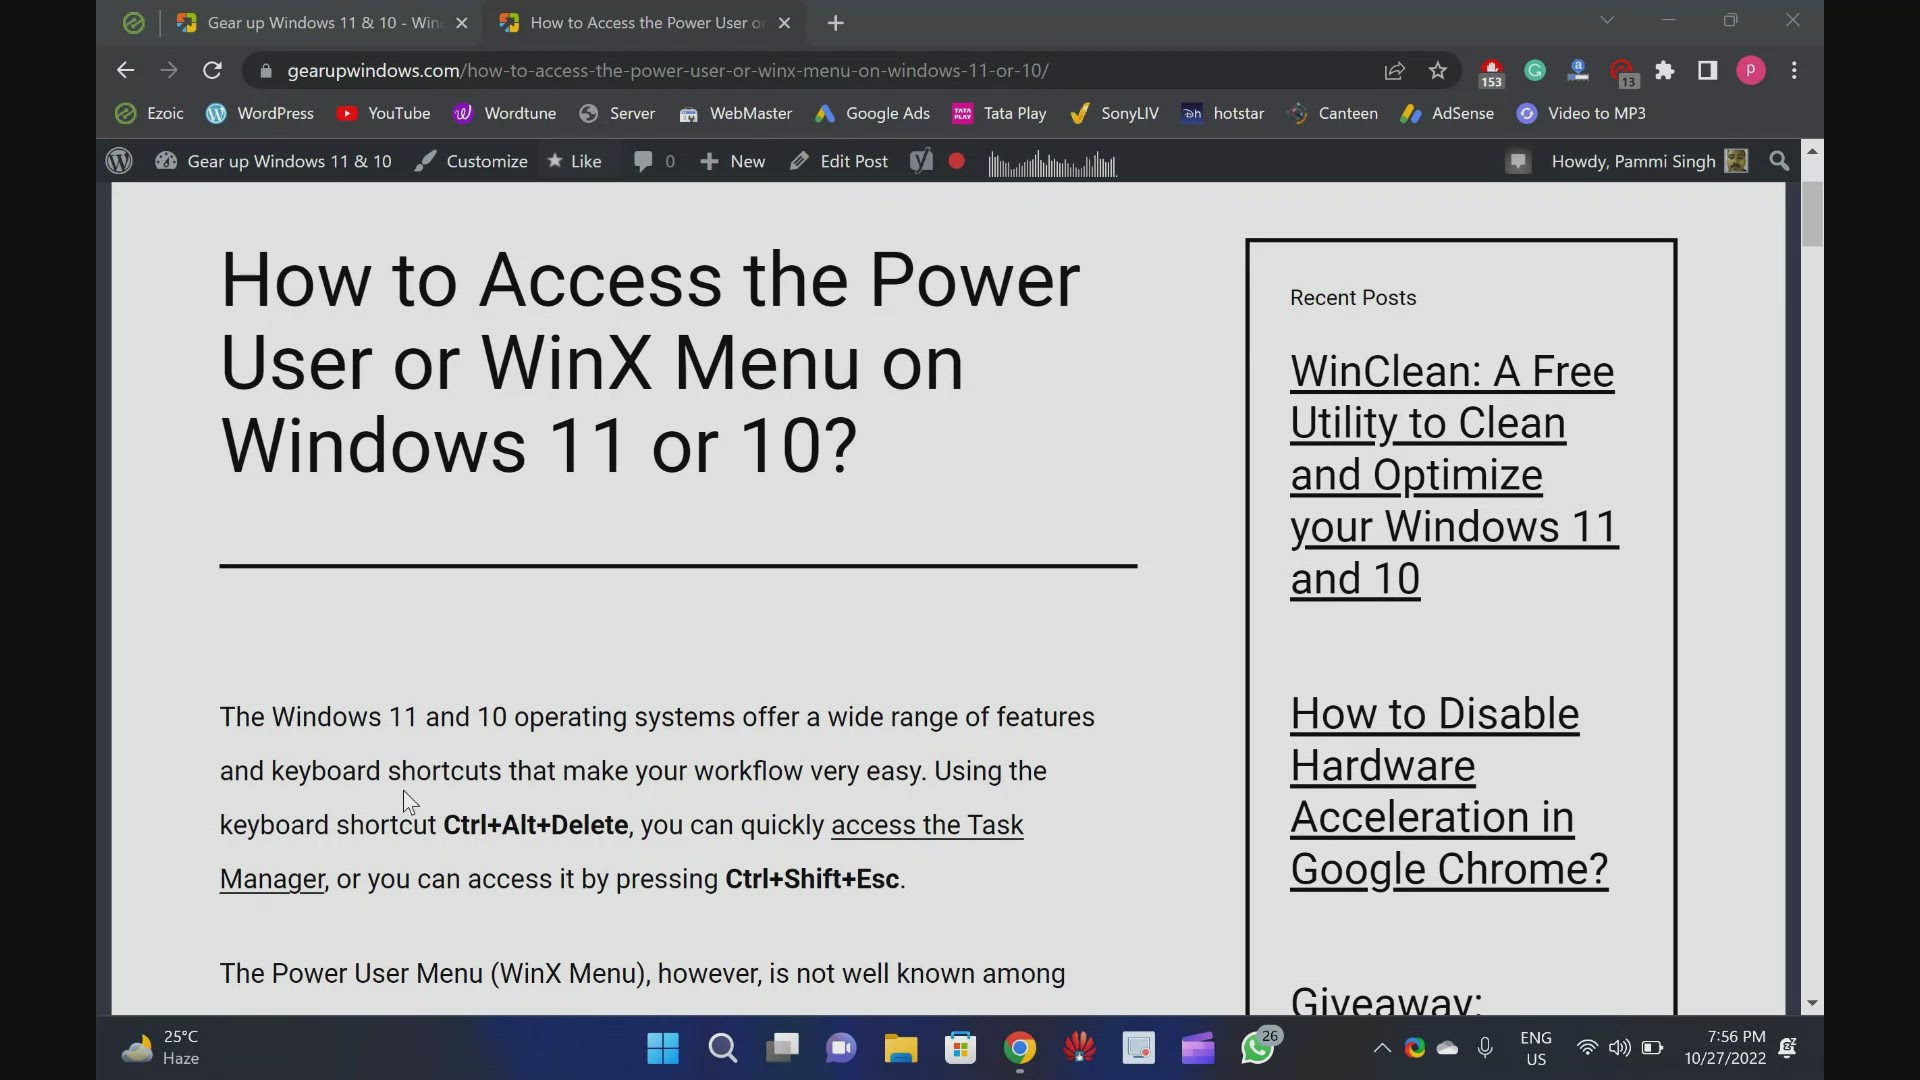1920x1080 pixels.
Task: Open the AdSense bookmark
Action: (1446, 113)
